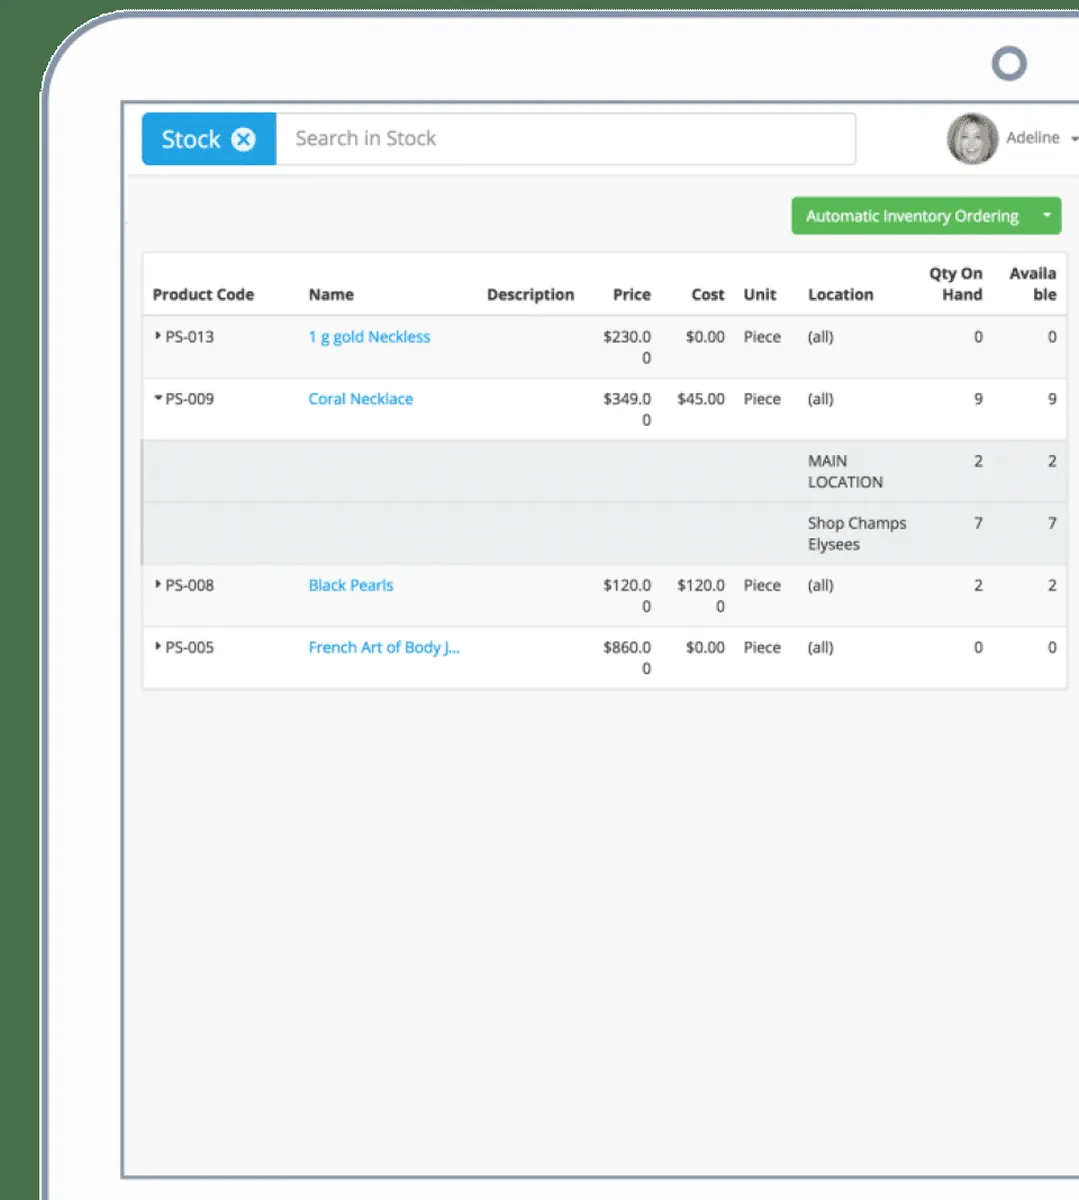The width and height of the screenshot is (1079, 1200).
Task: Click the $349.00 price of Coral Necklace
Action: click(x=627, y=409)
